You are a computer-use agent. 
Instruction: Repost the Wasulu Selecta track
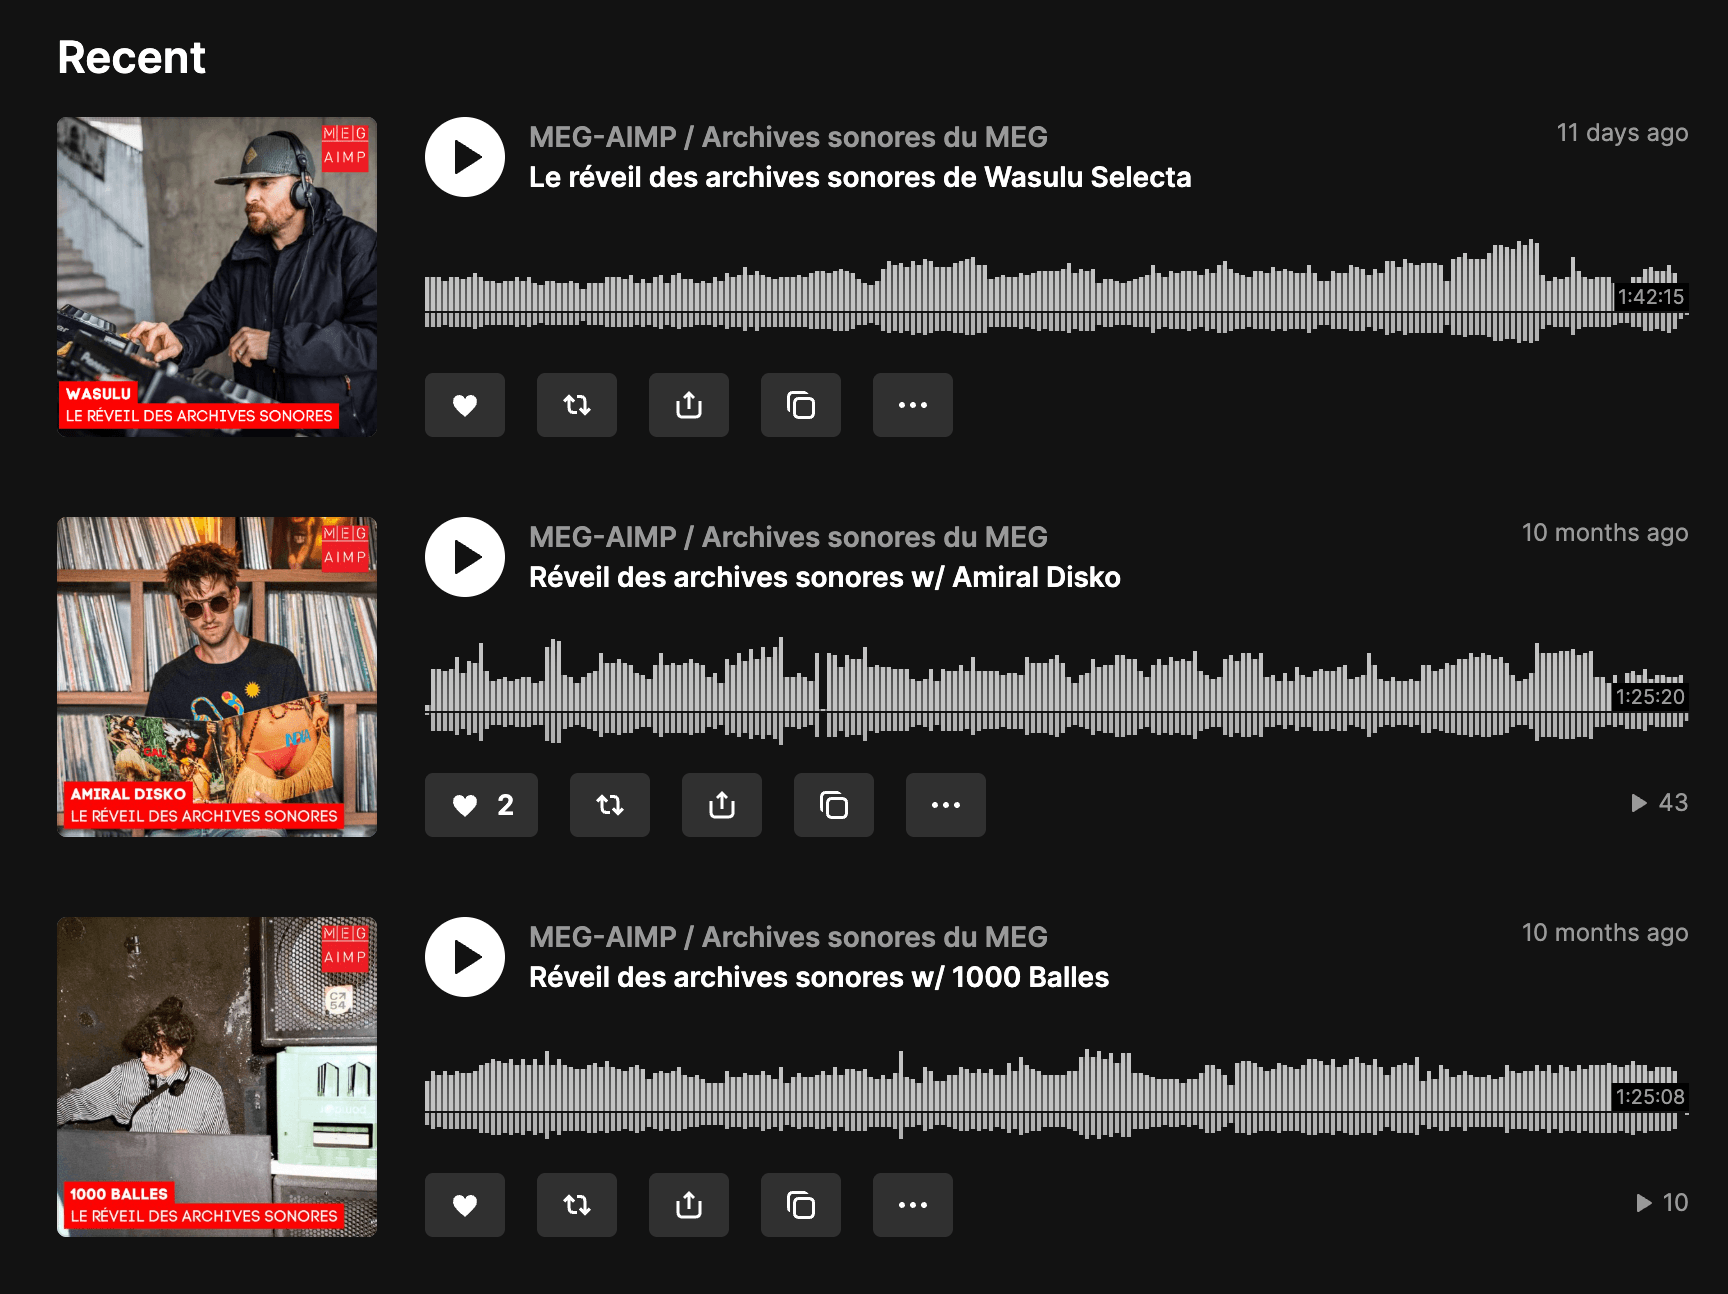tap(576, 405)
